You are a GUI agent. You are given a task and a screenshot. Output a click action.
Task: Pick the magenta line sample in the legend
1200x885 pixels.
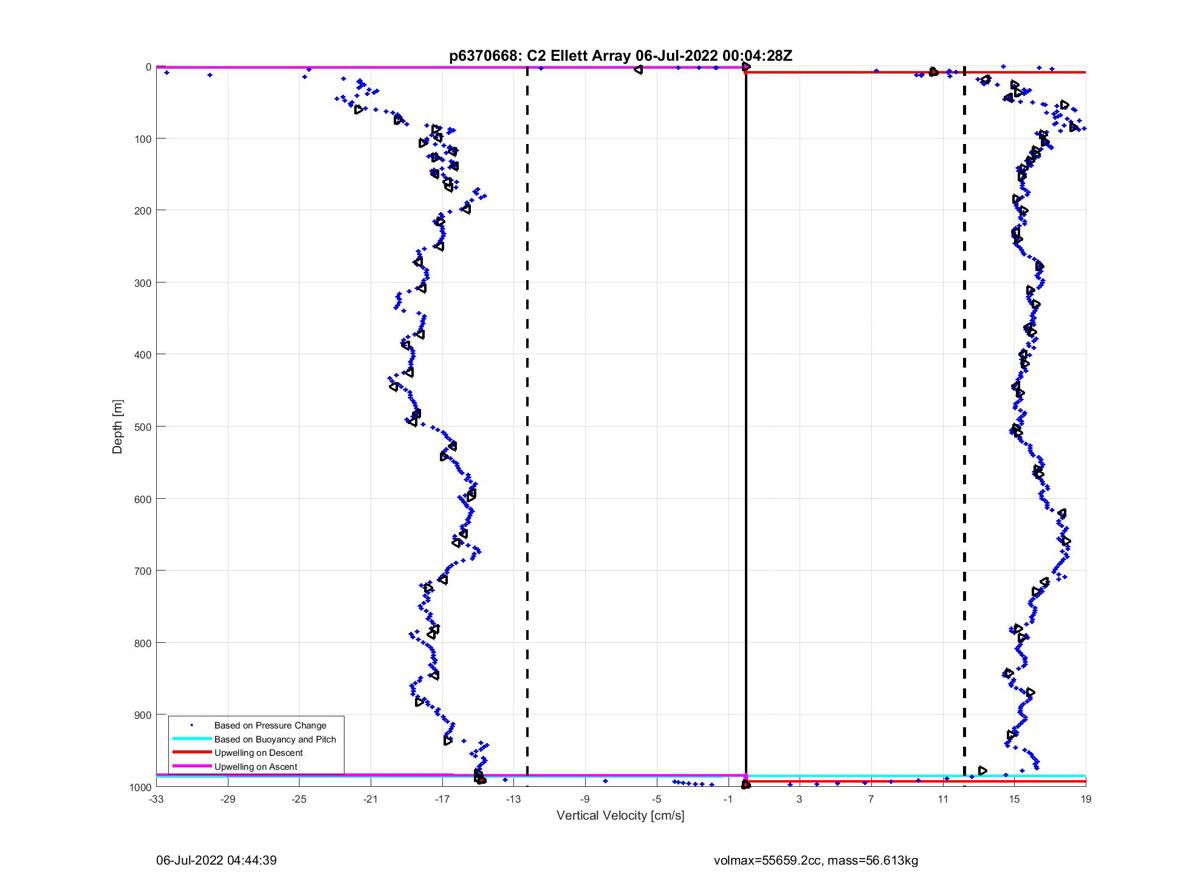191,767
